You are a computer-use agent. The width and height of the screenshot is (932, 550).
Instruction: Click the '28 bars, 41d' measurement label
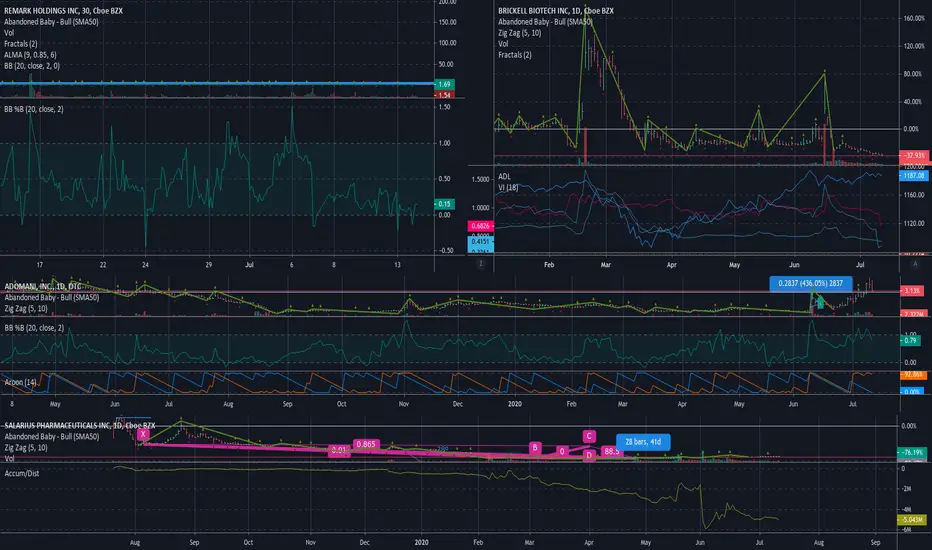point(643,442)
